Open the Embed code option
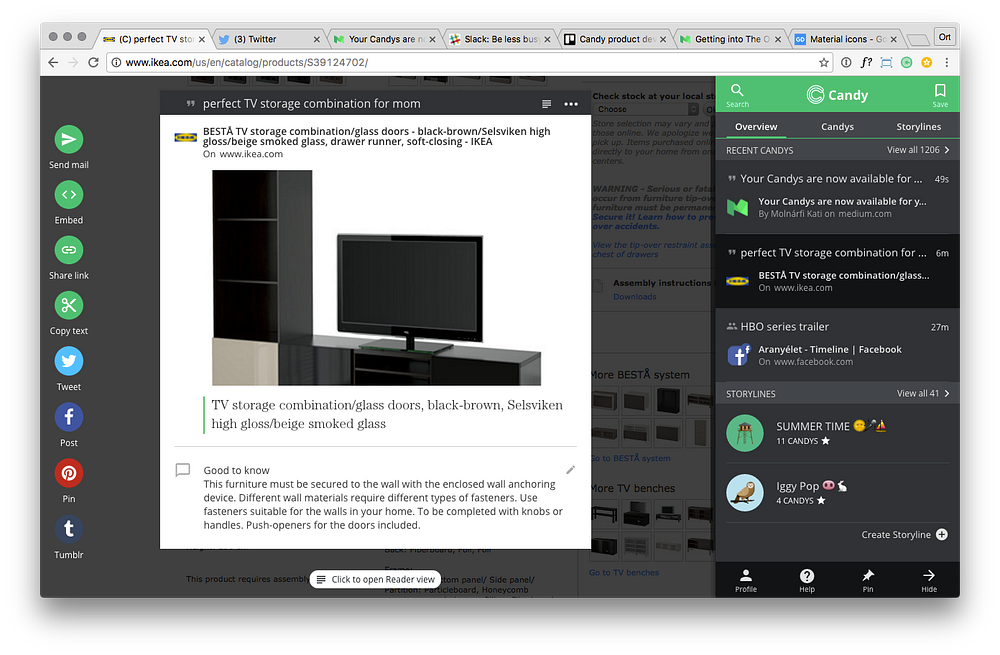The width and height of the screenshot is (1000, 655). pos(69,195)
